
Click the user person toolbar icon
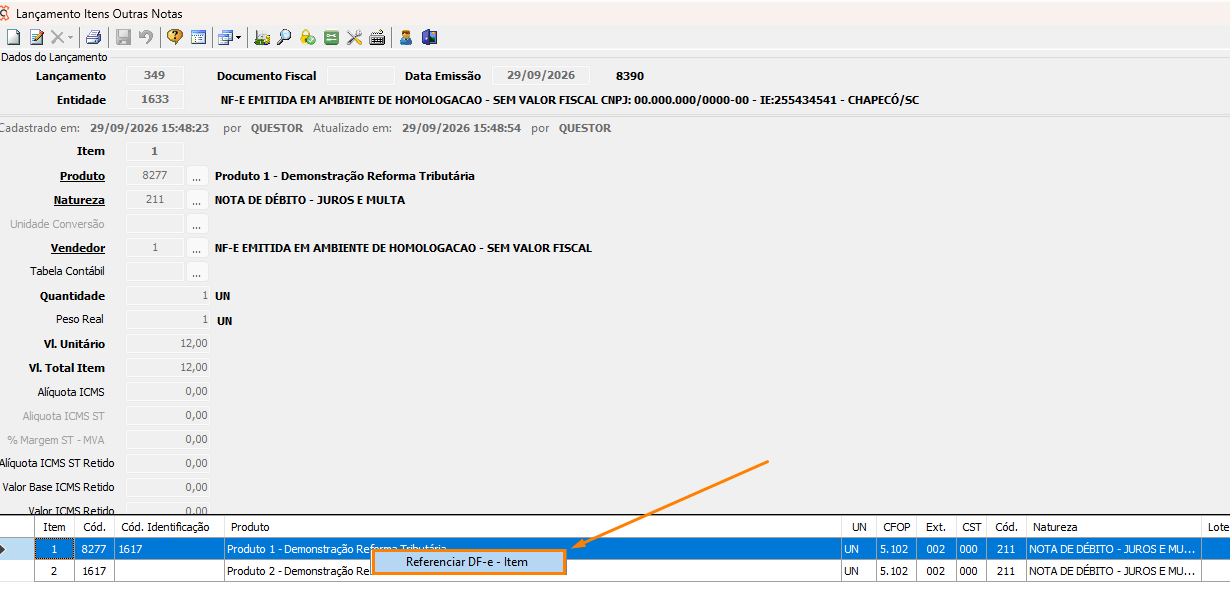pos(406,37)
